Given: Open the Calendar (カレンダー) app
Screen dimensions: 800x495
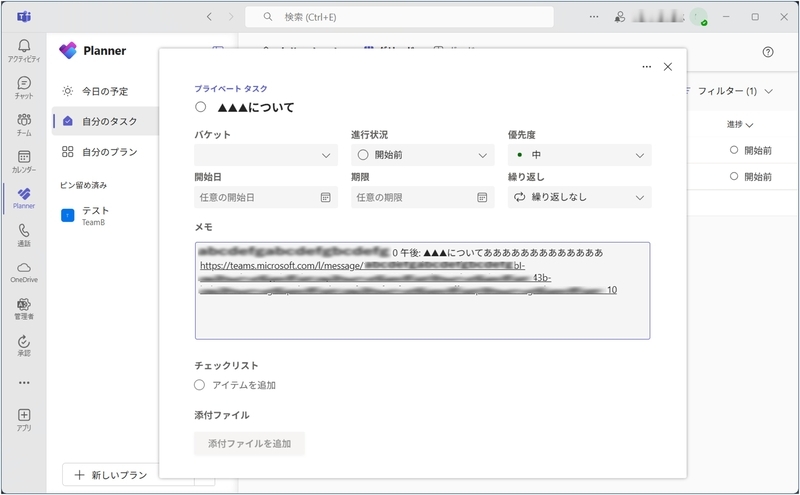Looking at the screenshot, I should pyautogui.click(x=23, y=161).
